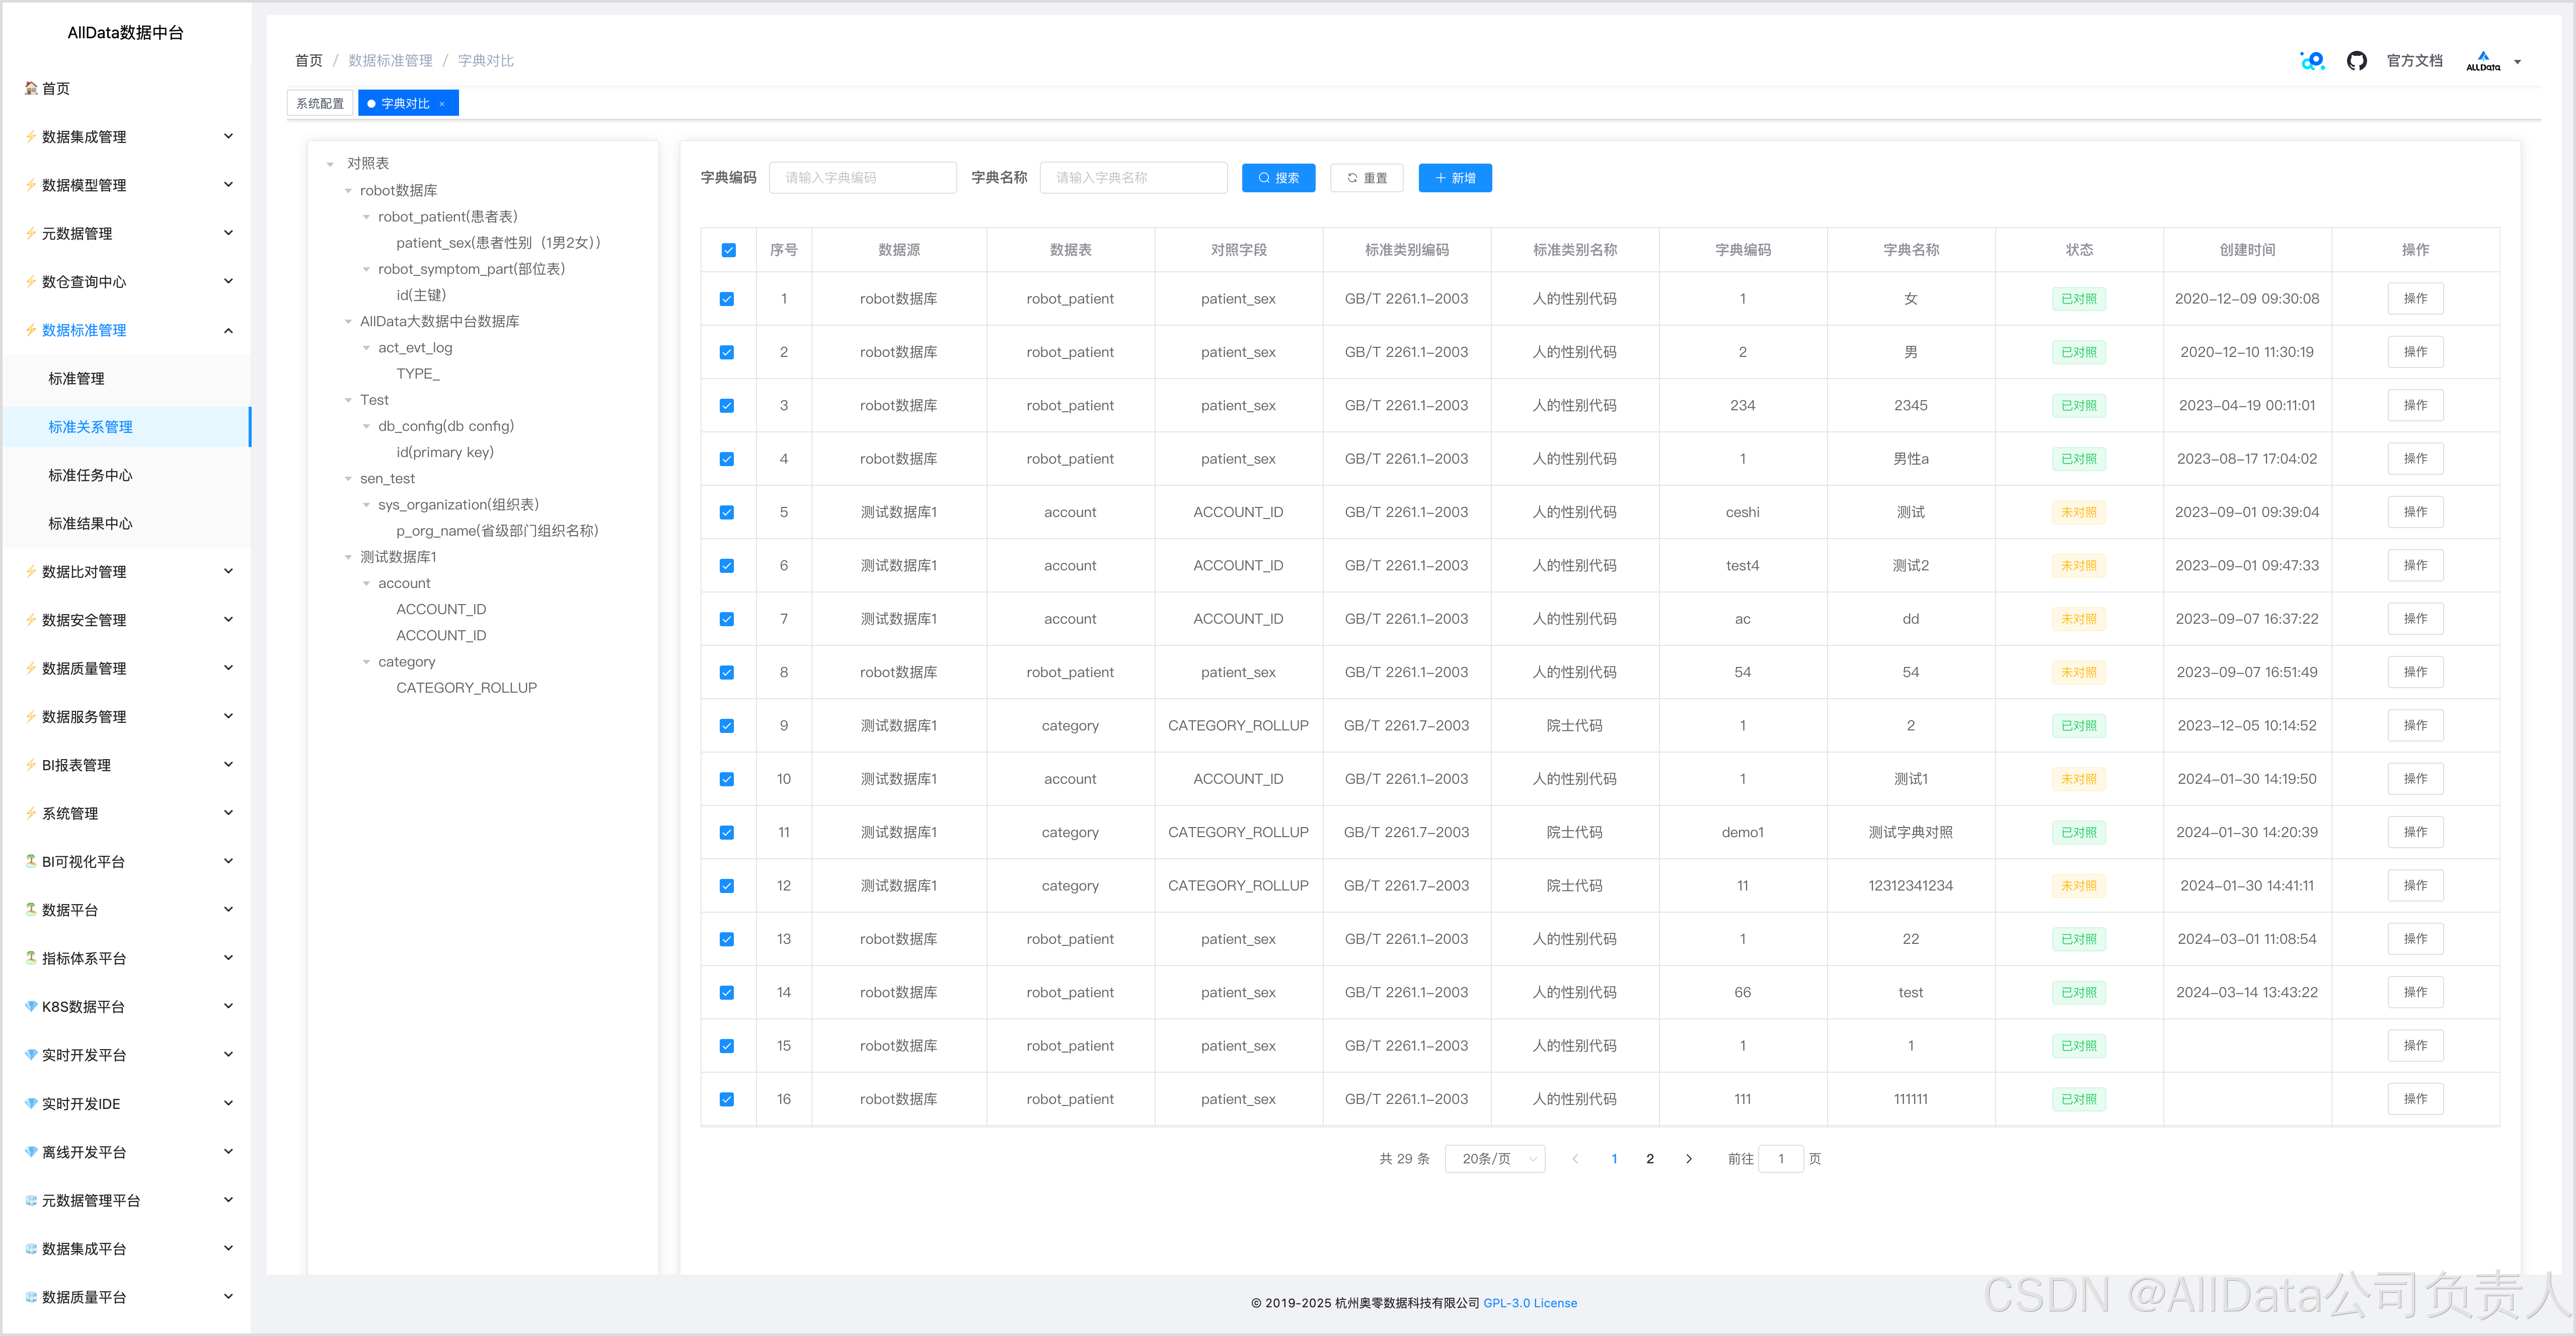The height and width of the screenshot is (1336, 2576).
Task: Click the 字典编码 input field
Action: [862, 178]
